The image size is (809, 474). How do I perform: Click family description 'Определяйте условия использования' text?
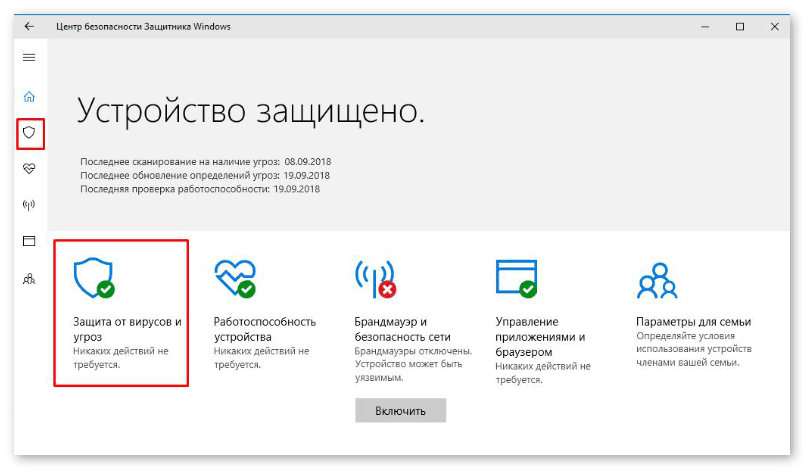[693, 349]
